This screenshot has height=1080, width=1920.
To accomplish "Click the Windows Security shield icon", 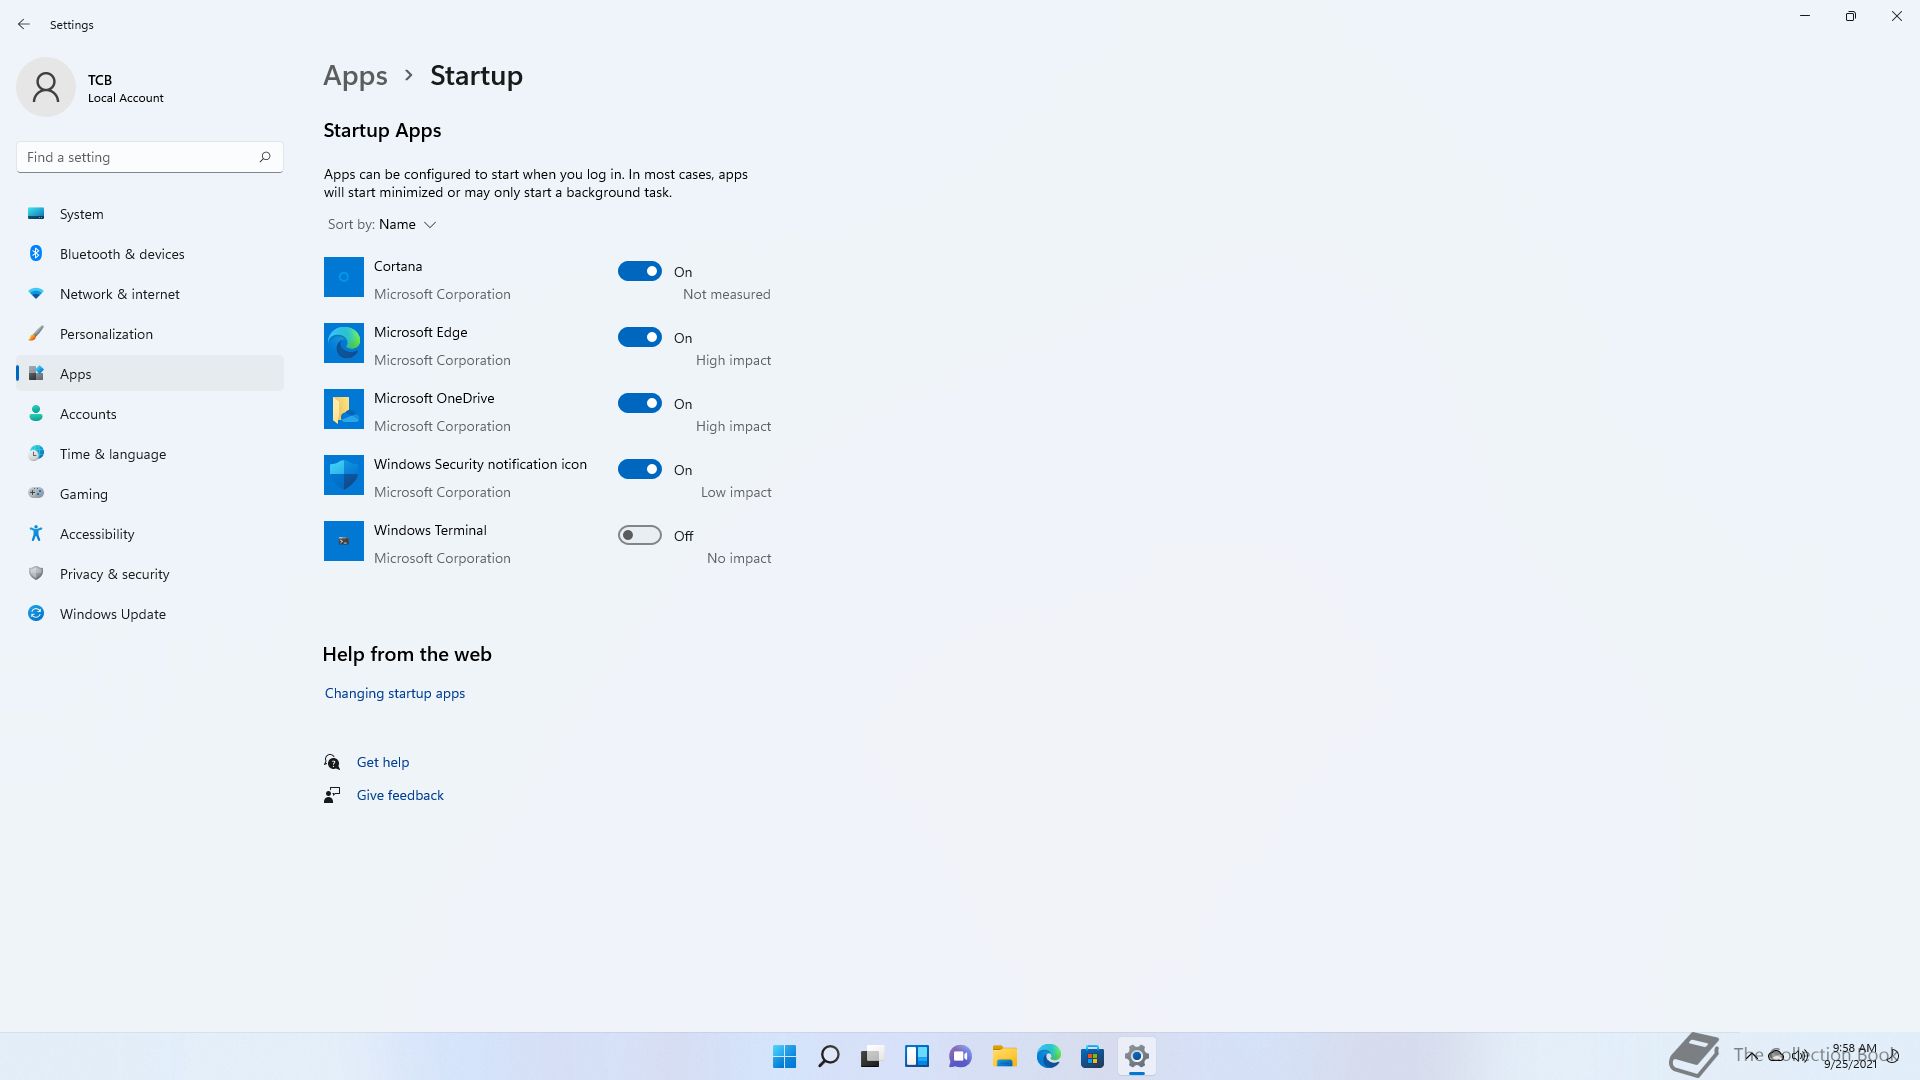I will (343, 475).
